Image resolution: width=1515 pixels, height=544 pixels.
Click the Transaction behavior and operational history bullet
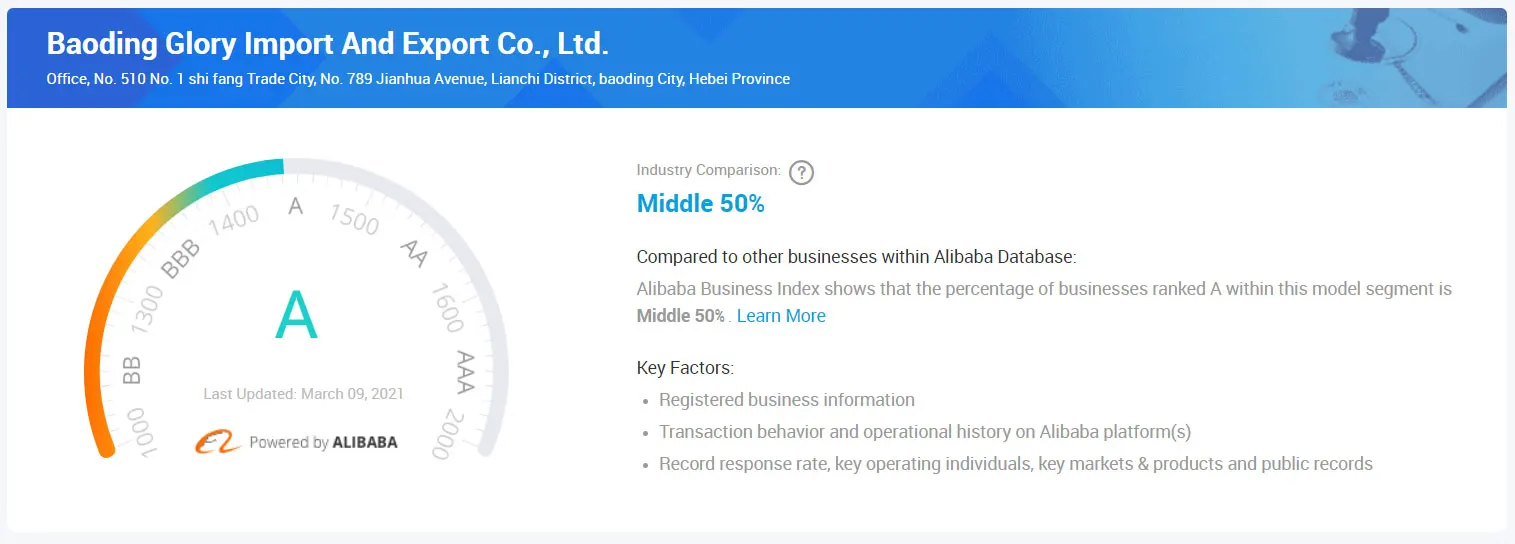tap(925, 432)
